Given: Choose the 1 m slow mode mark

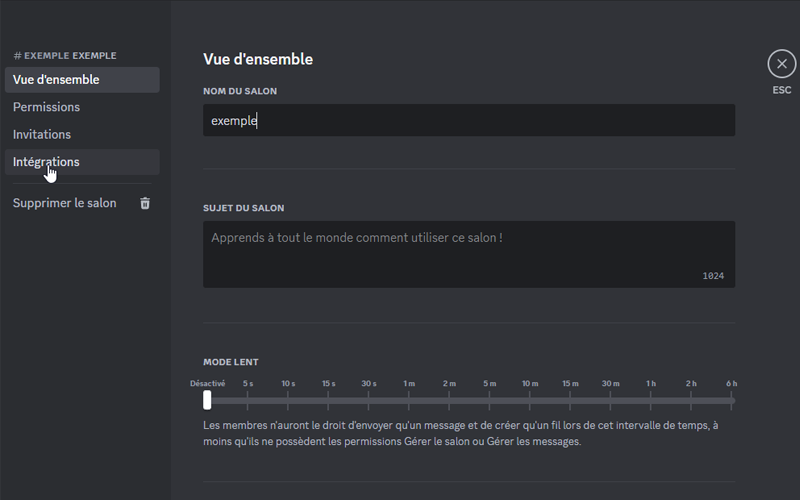Looking at the screenshot, I should pos(409,400).
